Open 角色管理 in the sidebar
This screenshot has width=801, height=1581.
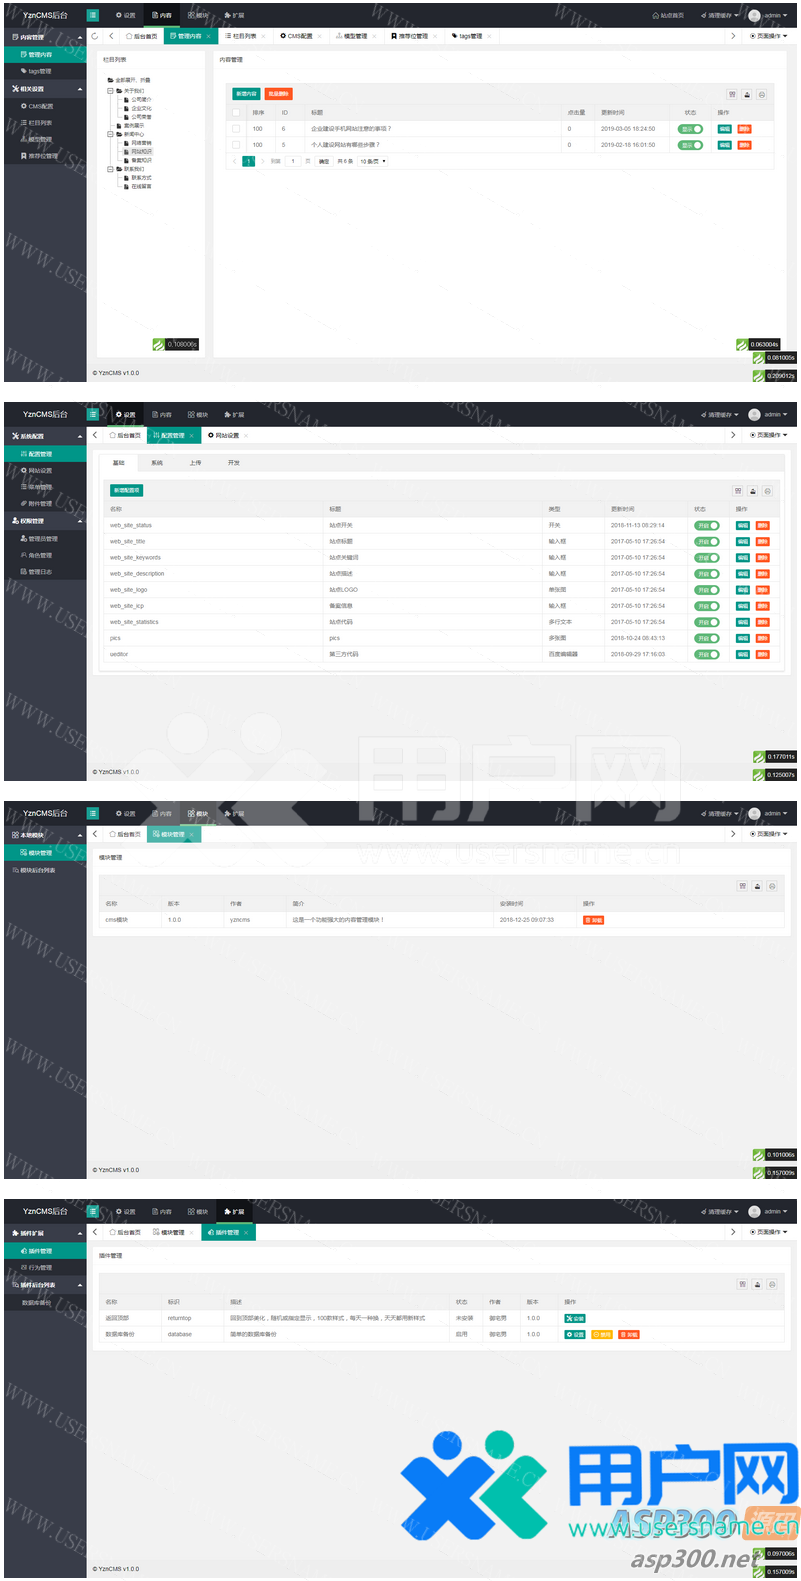[x=38, y=555]
